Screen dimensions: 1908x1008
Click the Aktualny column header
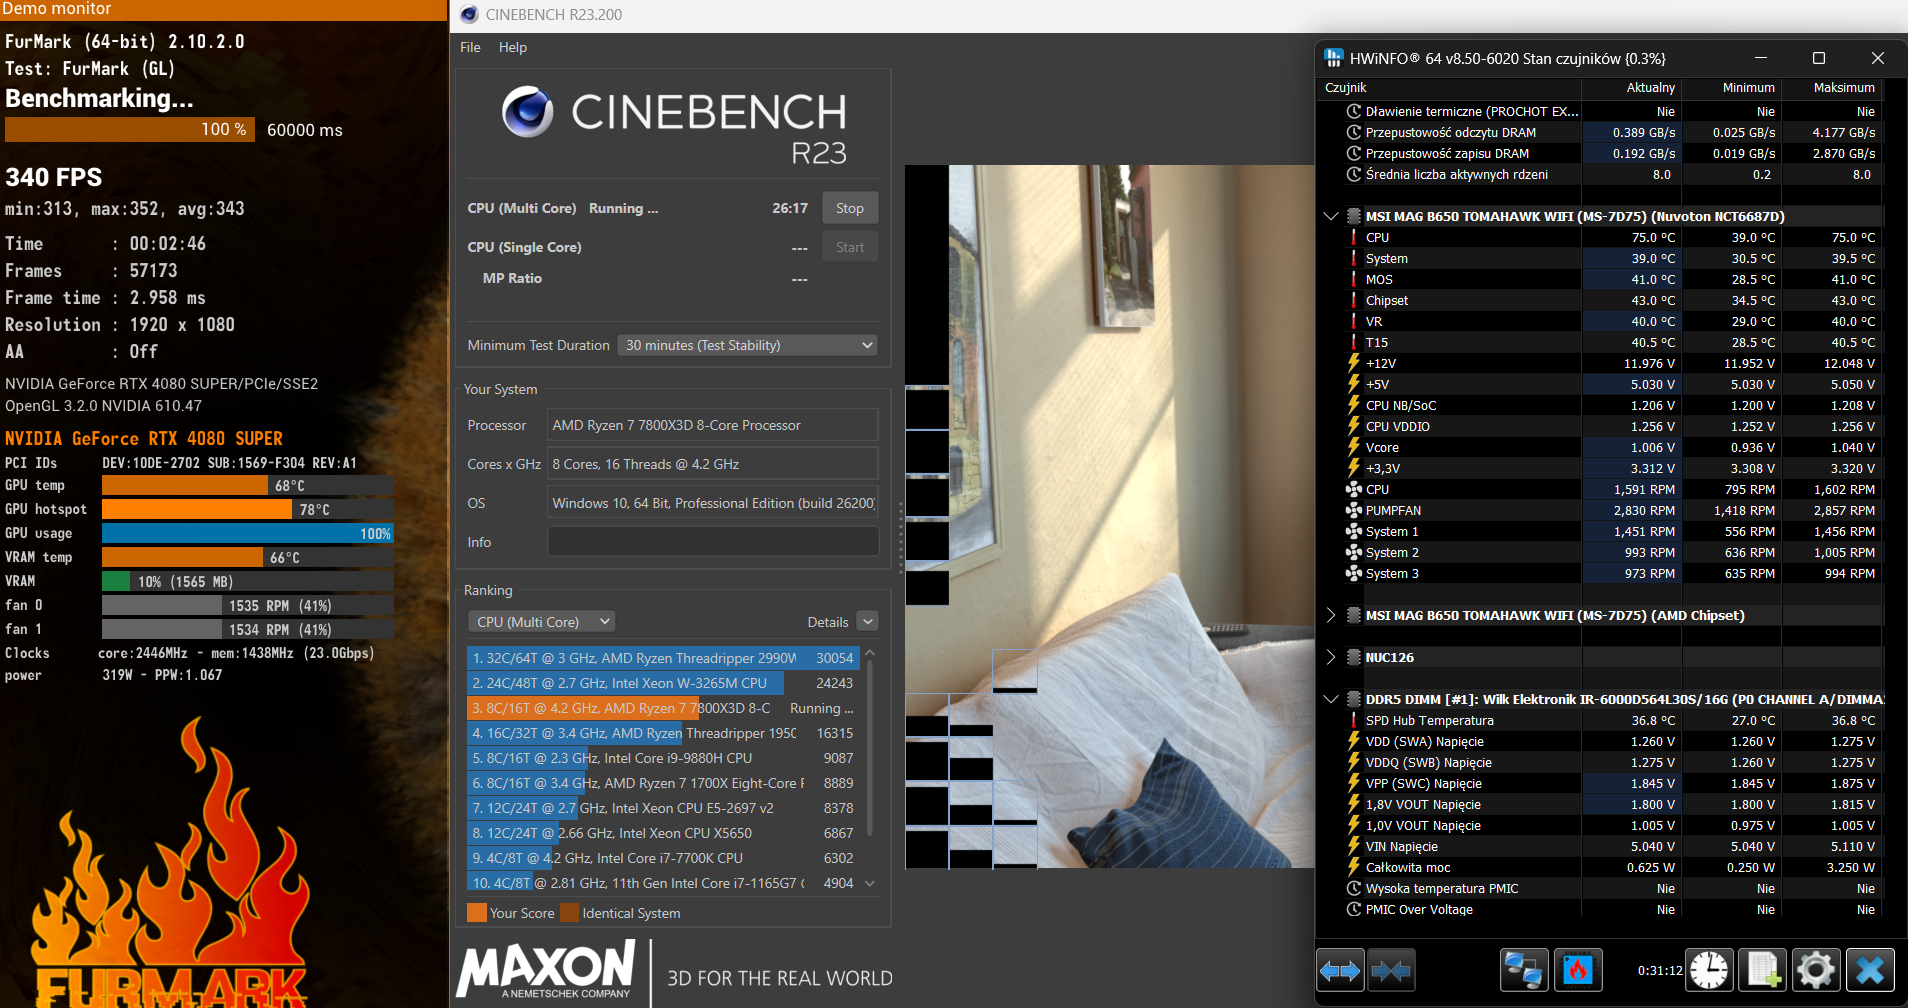tap(1650, 88)
